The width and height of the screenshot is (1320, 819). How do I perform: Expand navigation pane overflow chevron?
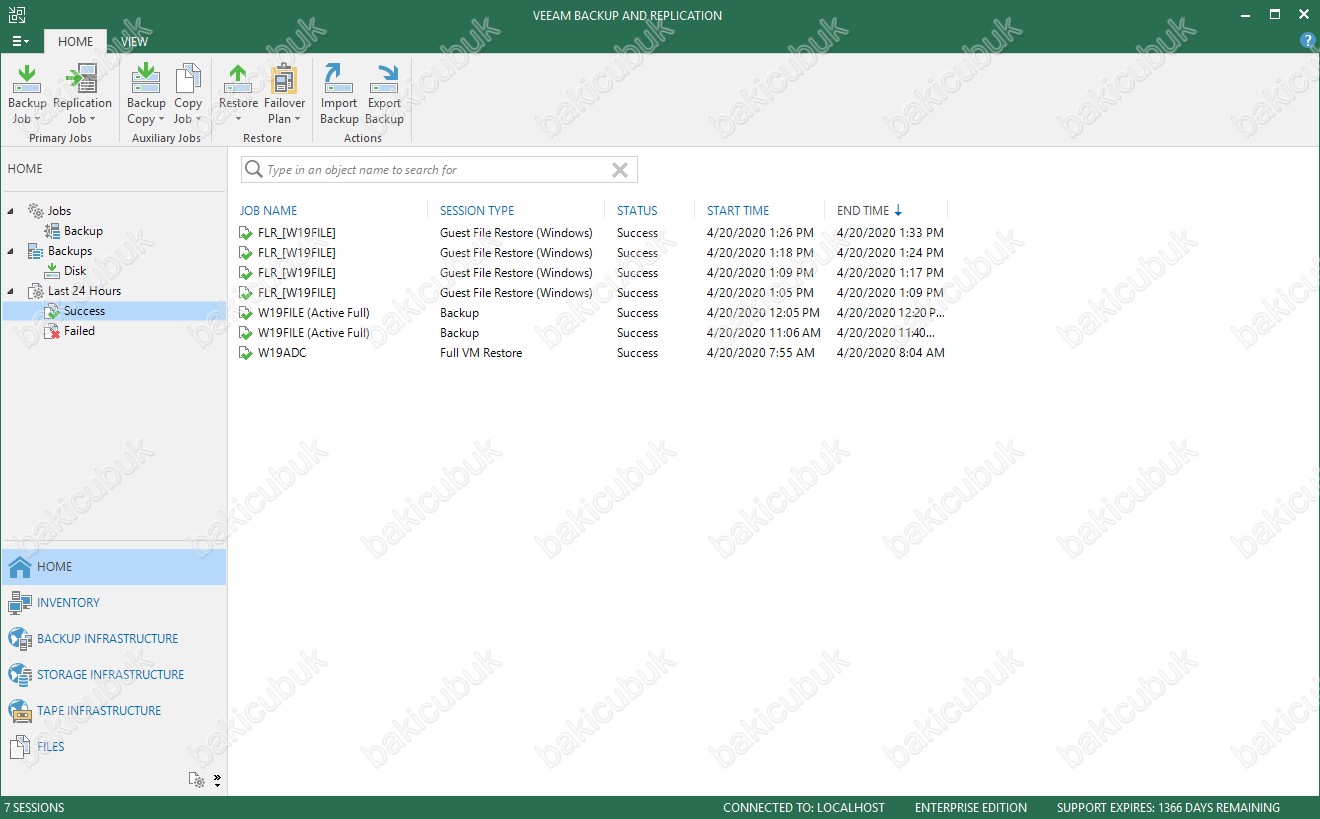point(217,780)
